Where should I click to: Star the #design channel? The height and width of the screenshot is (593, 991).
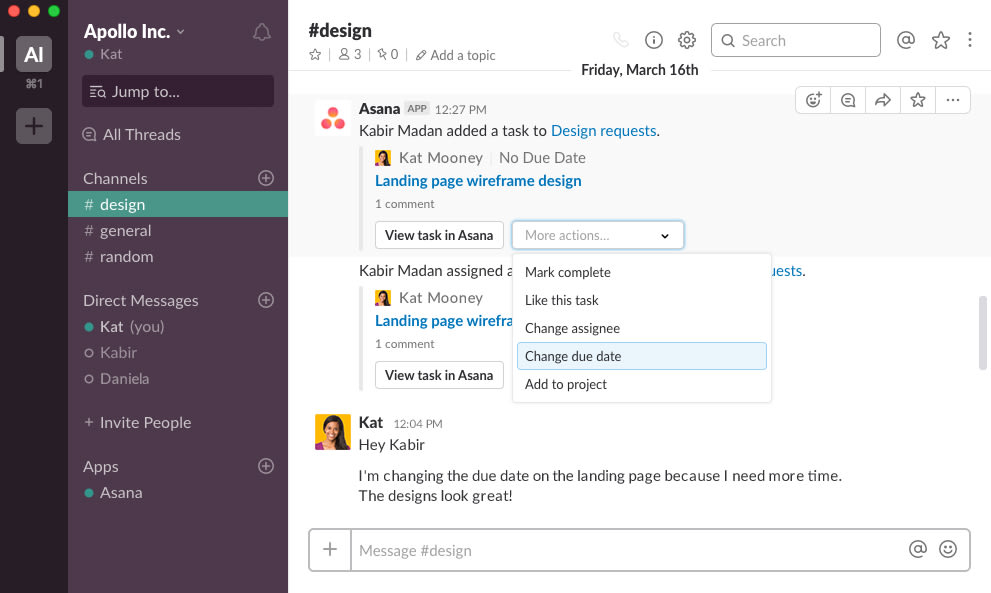(315, 55)
